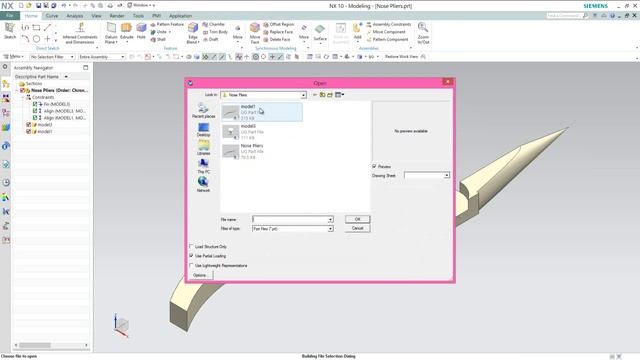Image resolution: width=640 pixels, height=360 pixels.
Task: Open the File tab
Action: pyautogui.click(x=9, y=16)
